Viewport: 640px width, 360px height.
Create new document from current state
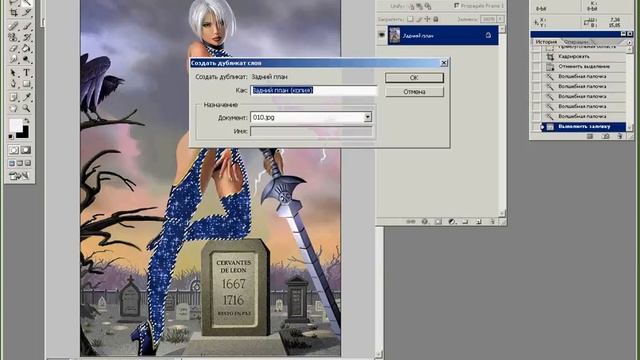(590, 136)
